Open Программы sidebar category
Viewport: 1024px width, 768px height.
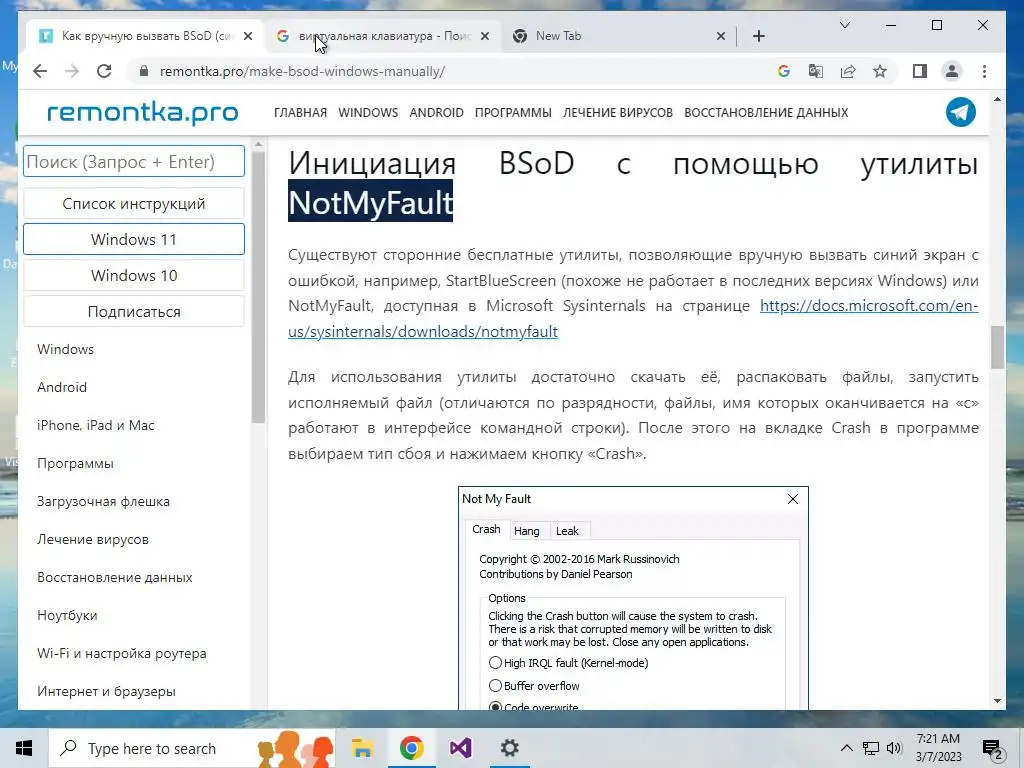[75, 463]
